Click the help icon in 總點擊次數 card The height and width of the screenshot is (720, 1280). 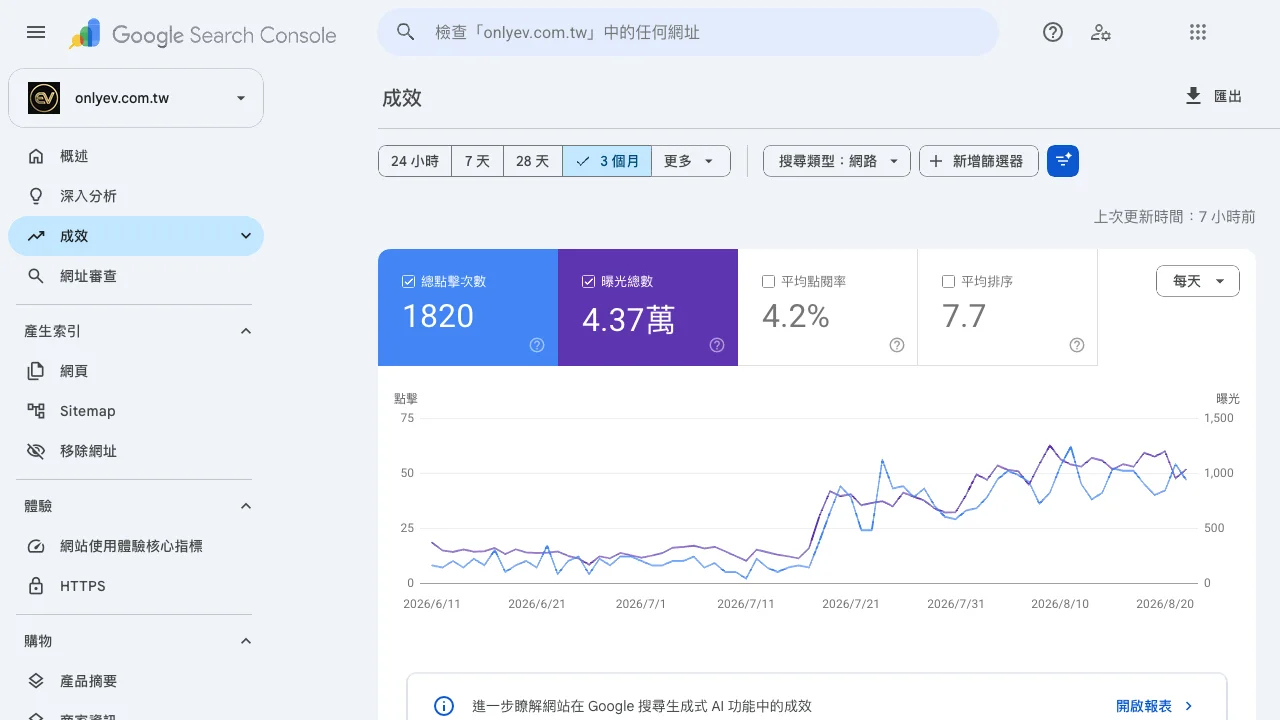[537, 345]
